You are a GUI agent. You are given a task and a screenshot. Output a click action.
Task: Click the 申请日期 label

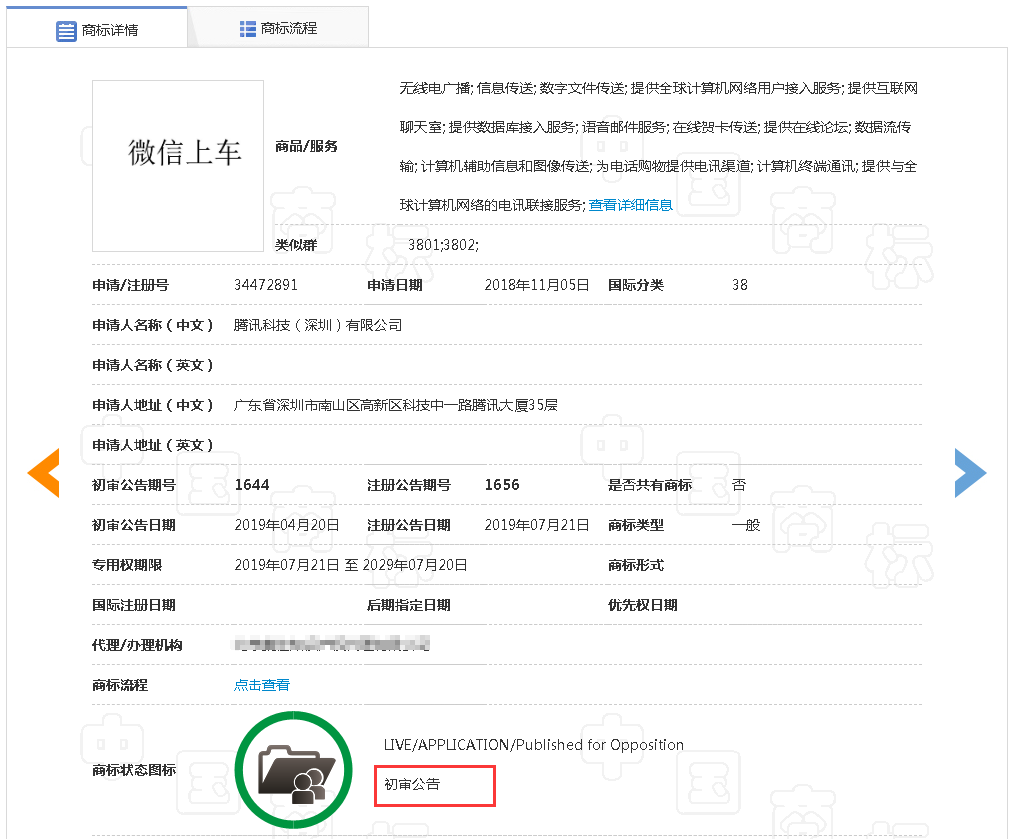[x=394, y=285]
